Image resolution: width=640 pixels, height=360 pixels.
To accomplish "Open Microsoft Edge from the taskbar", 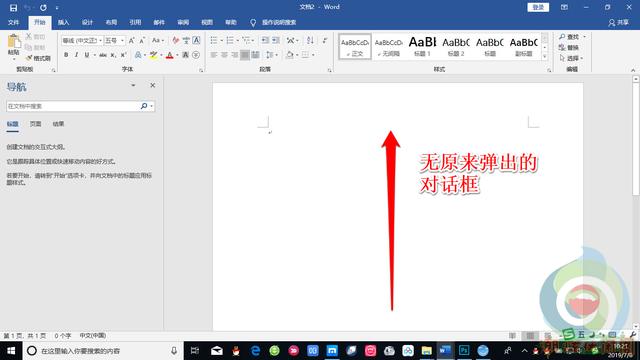I will point(256,351).
